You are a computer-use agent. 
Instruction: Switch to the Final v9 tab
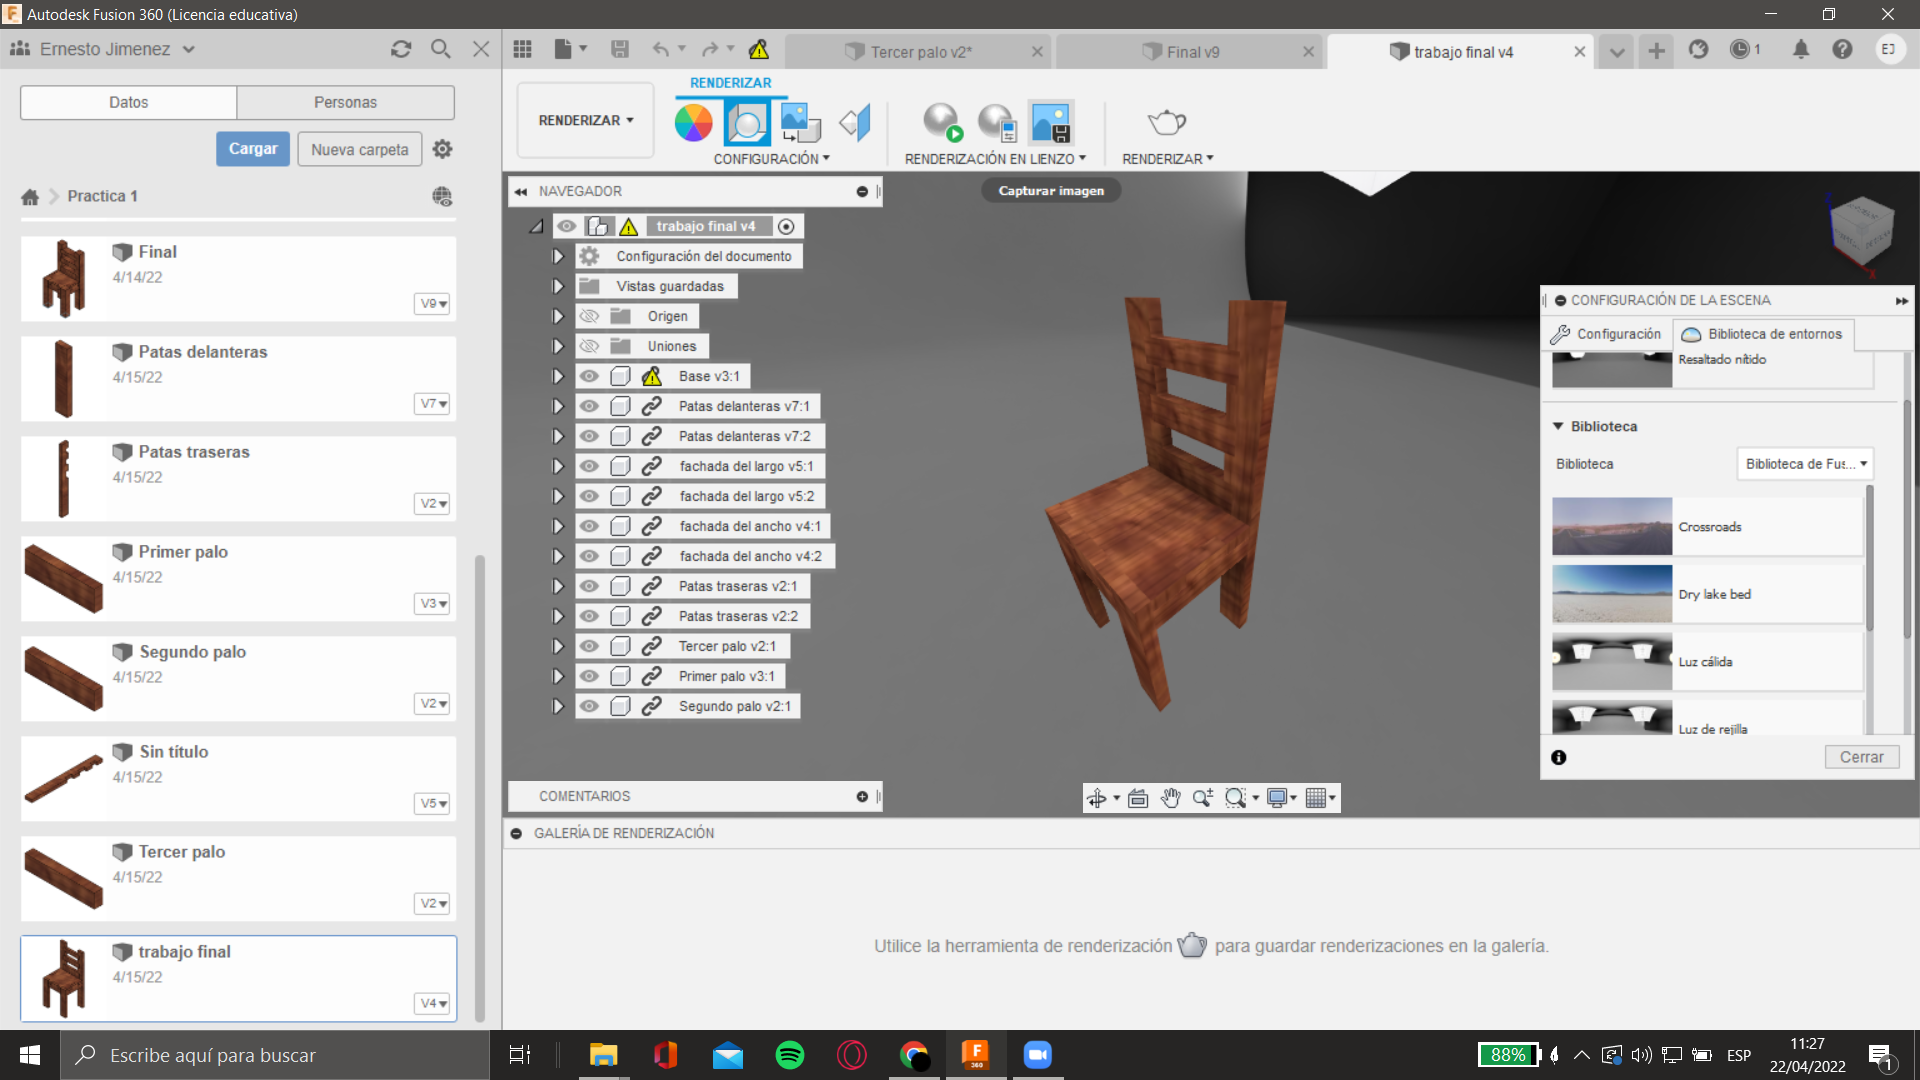click(x=1191, y=52)
